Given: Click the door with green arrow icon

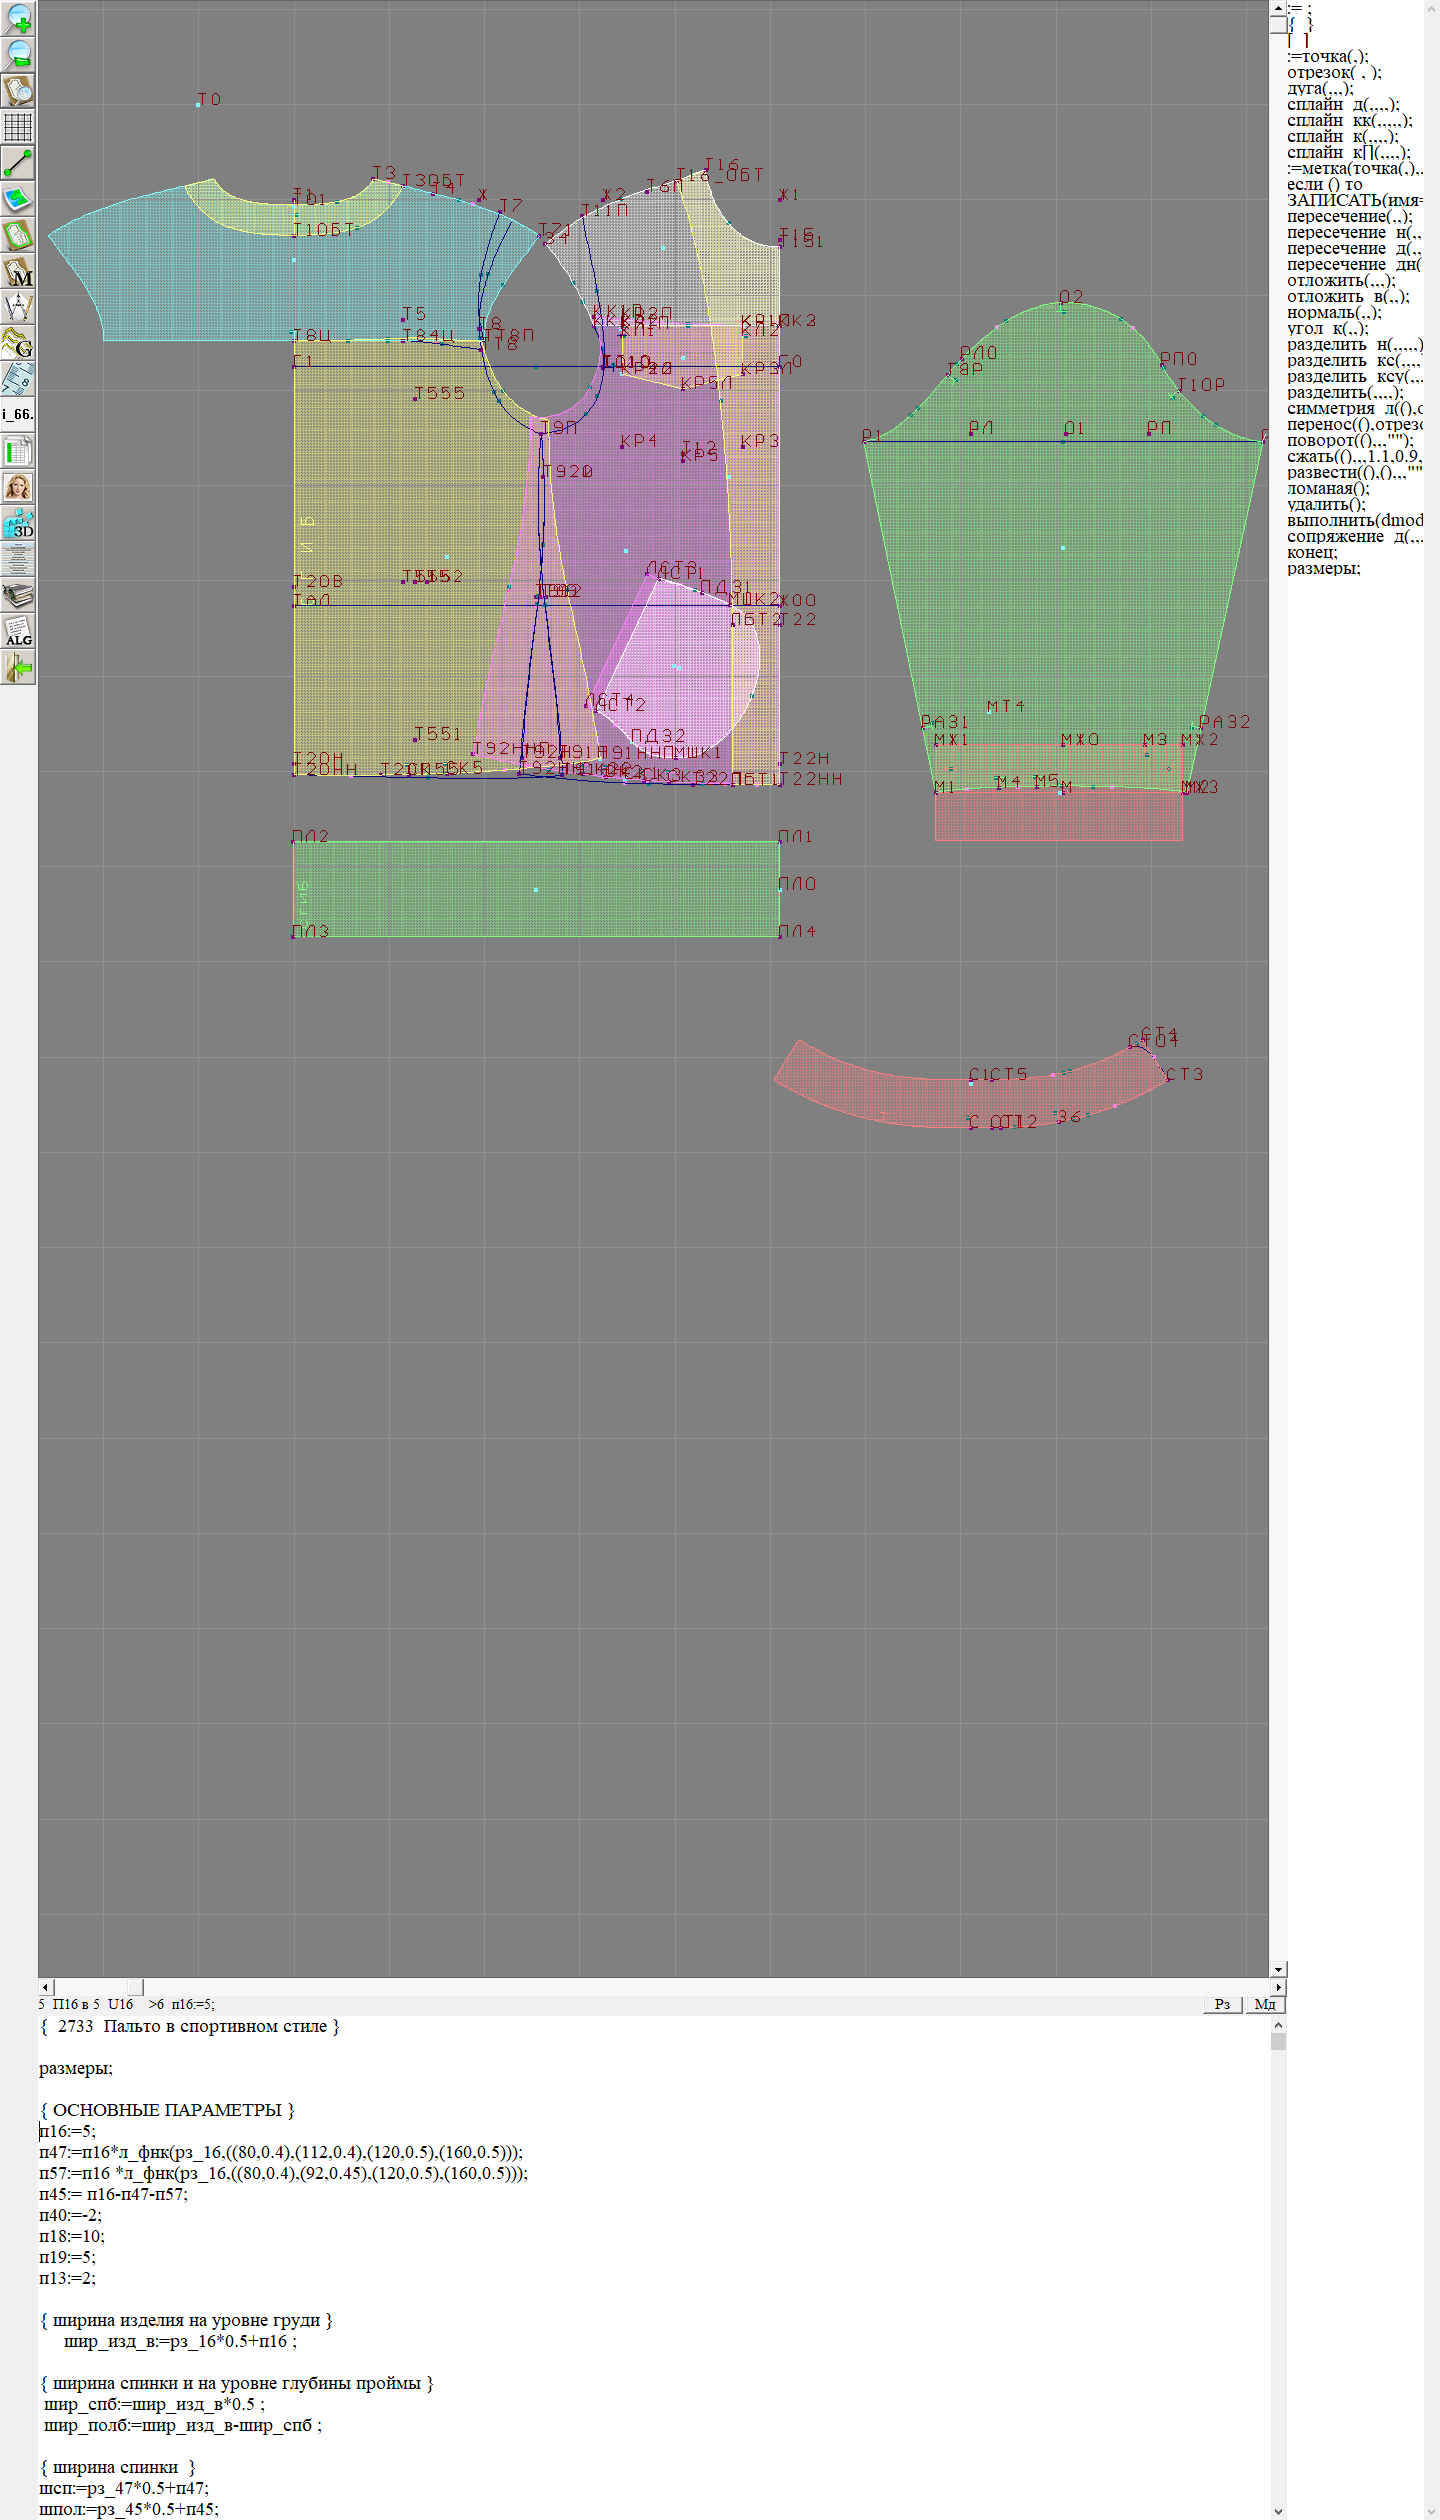Looking at the screenshot, I should pyautogui.click(x=18, y=667).
